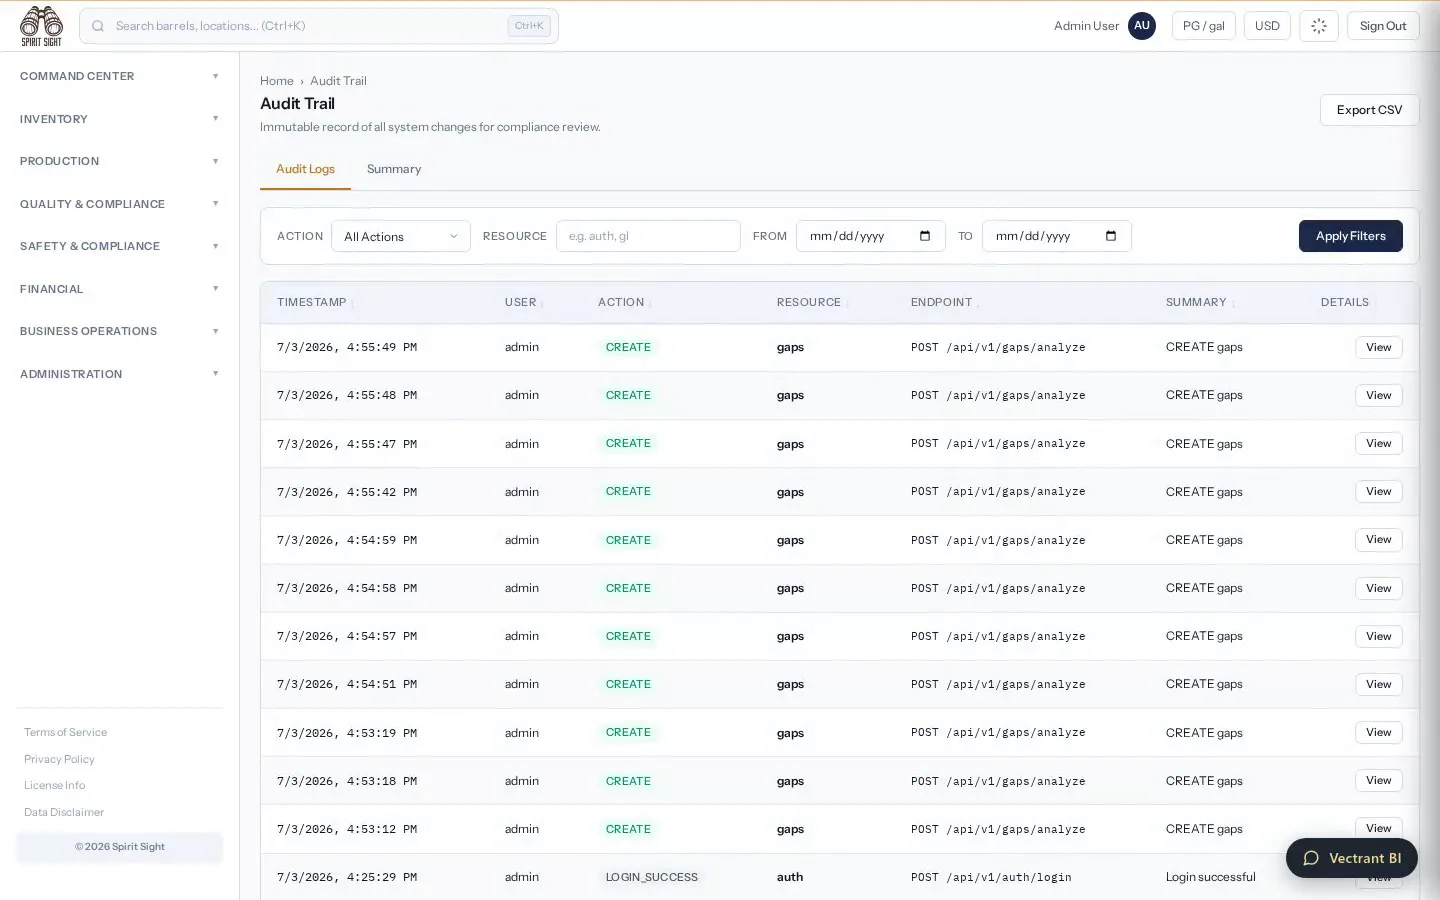1440x900 pixels.
Task: Click the FROM date input
Action: coord(871,236)
